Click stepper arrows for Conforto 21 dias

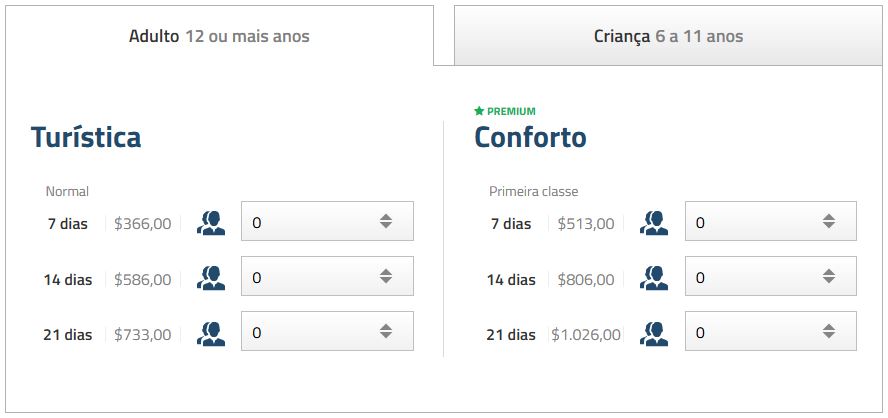click(829, 332)
